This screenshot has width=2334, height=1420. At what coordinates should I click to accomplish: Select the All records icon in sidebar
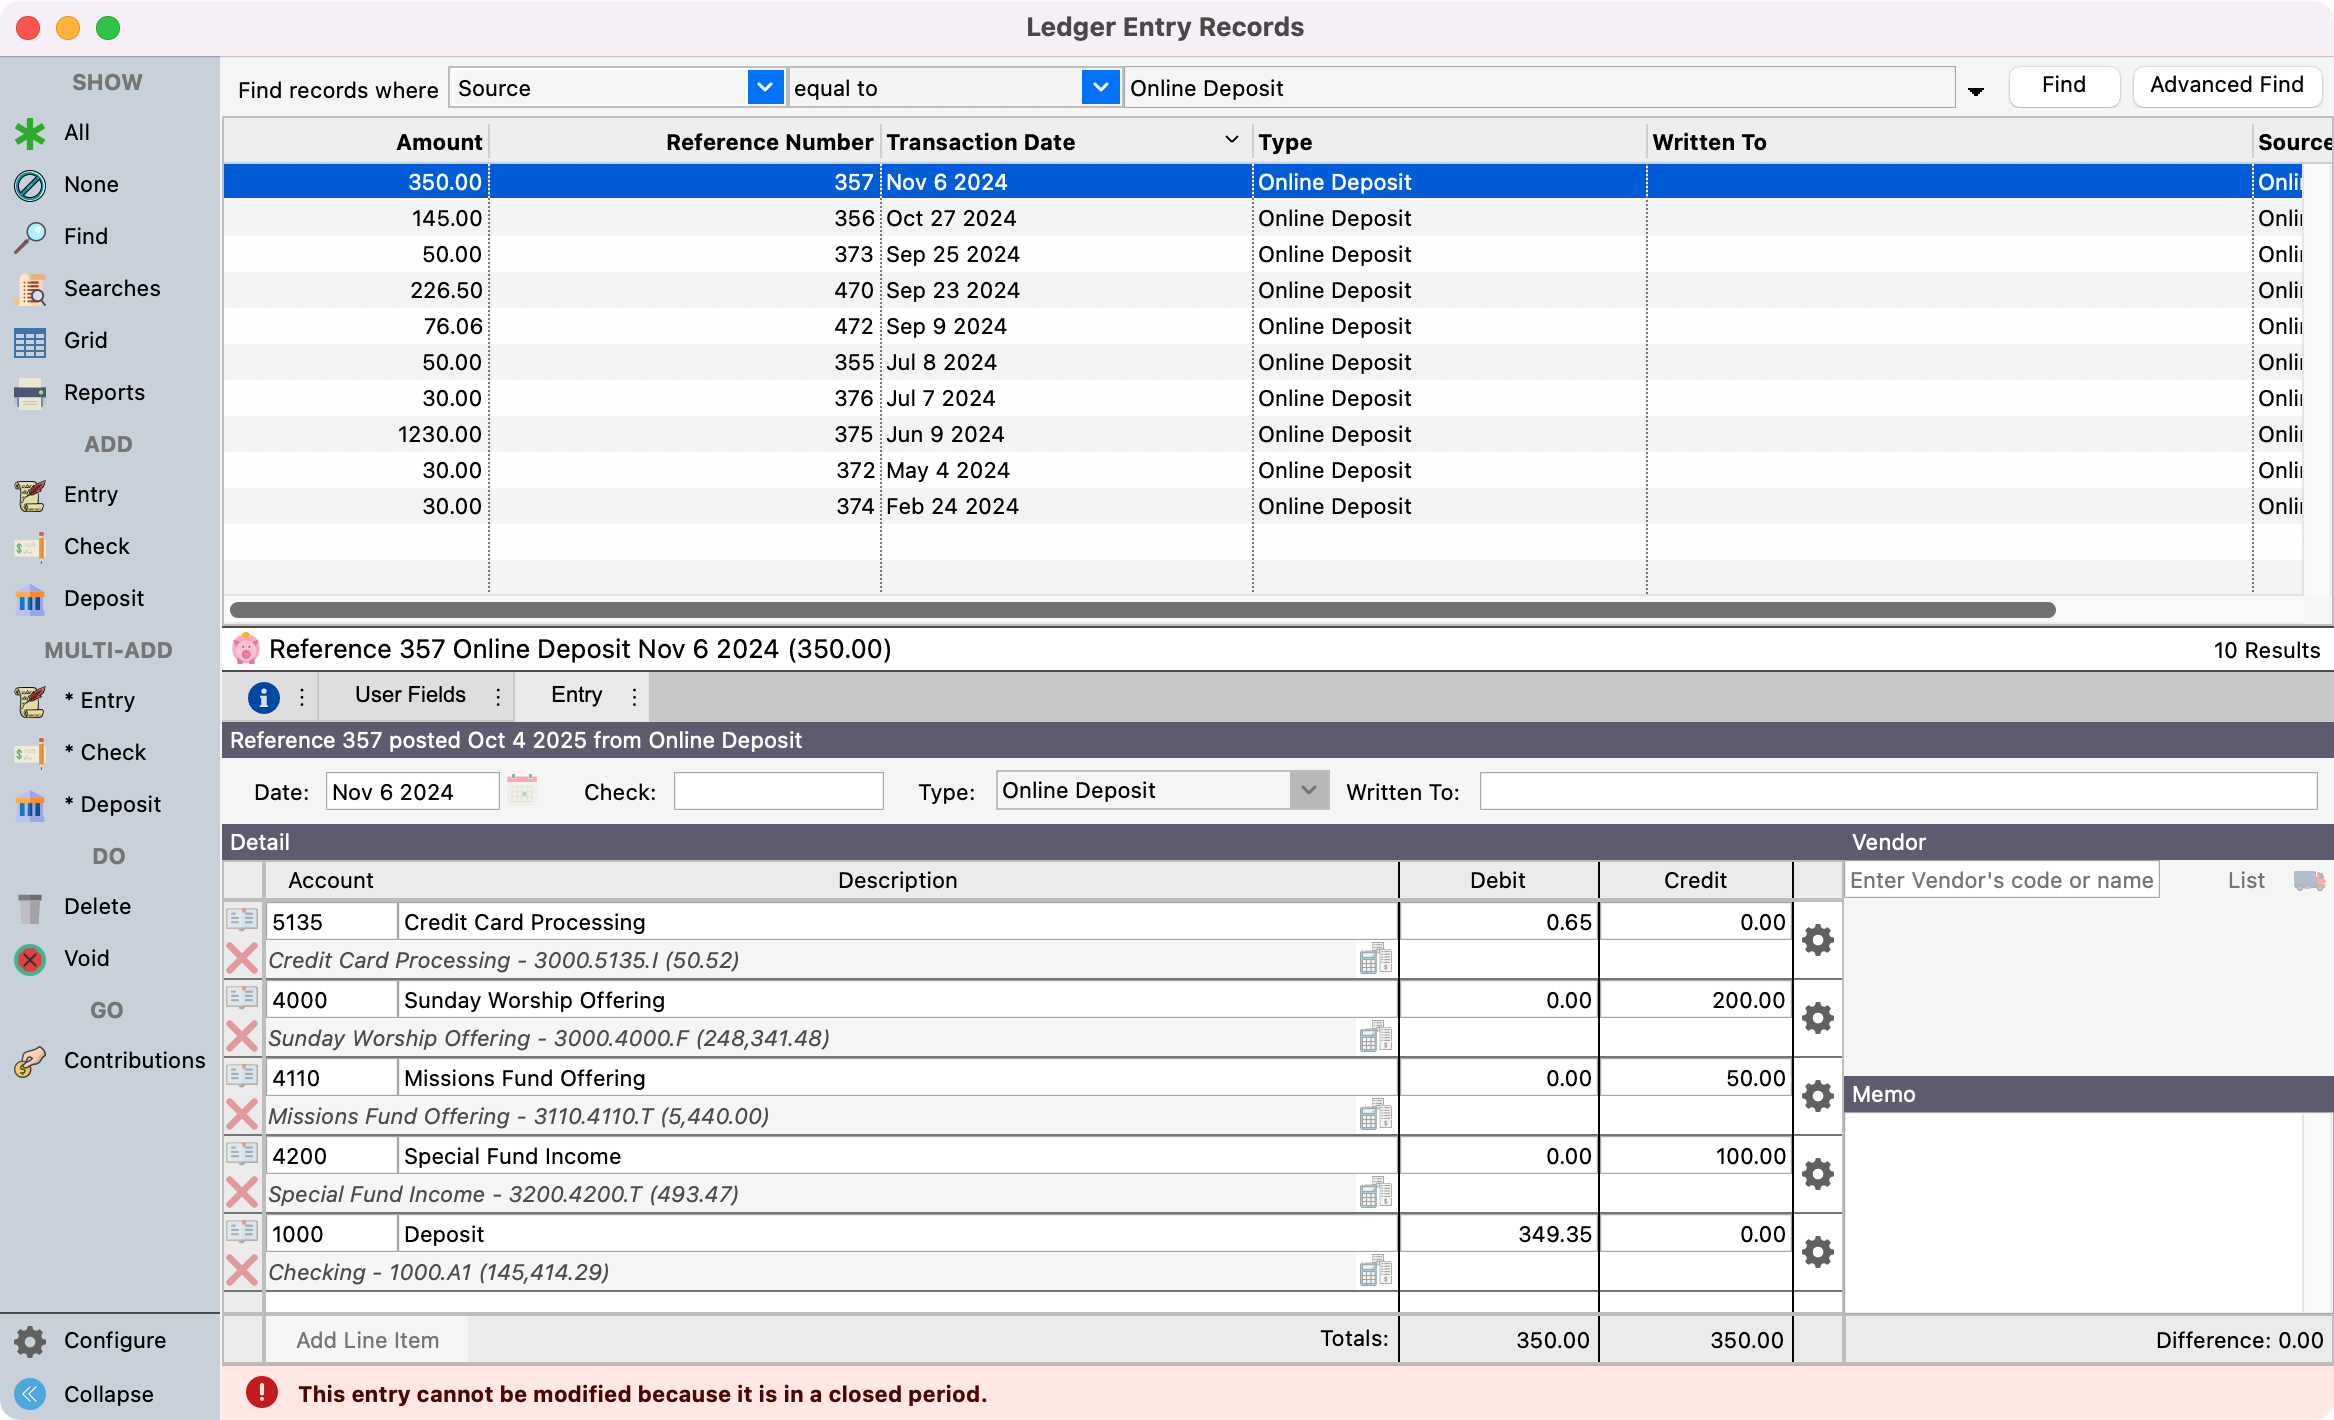(30, 132)
